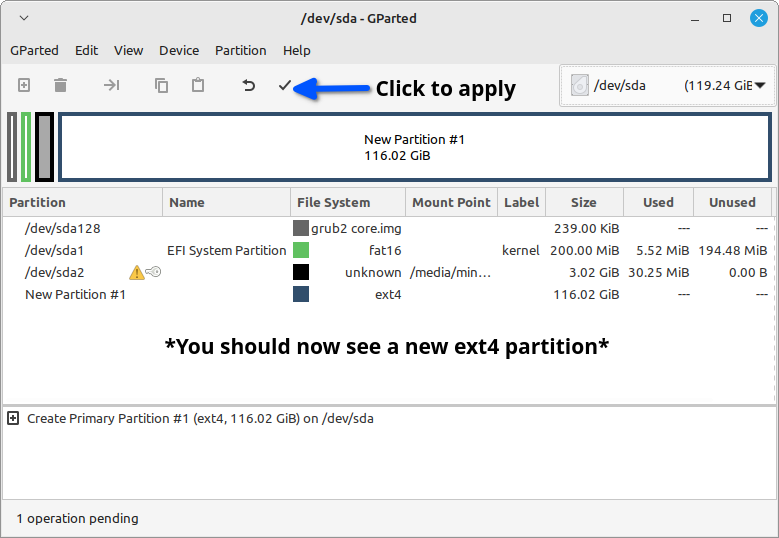Sort by the File System column header

[x=348, y=203]
